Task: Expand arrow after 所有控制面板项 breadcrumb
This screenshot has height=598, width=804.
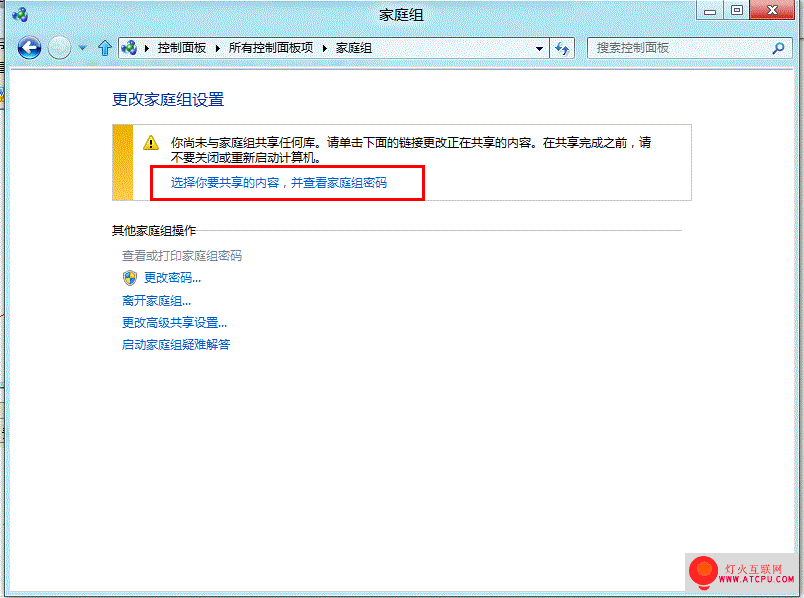Action: click(x=325, y=48)
